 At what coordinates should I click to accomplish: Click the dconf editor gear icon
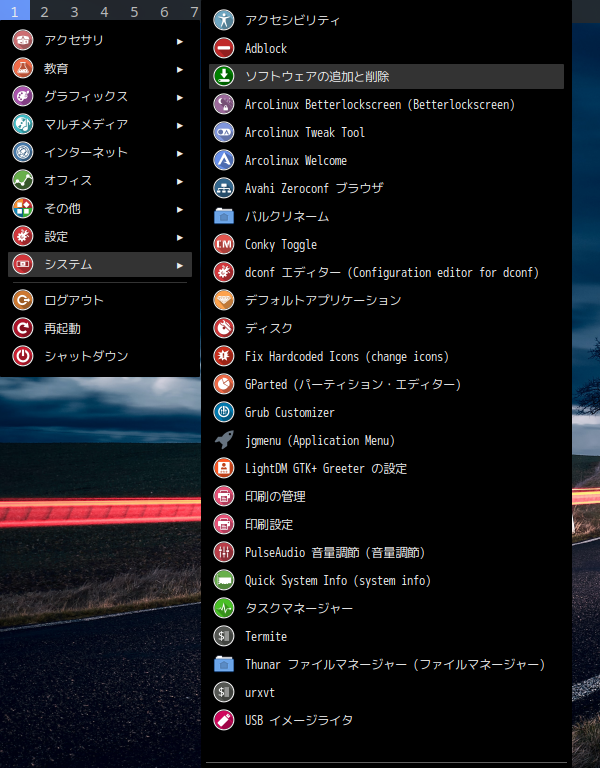[x=224, y=272]
